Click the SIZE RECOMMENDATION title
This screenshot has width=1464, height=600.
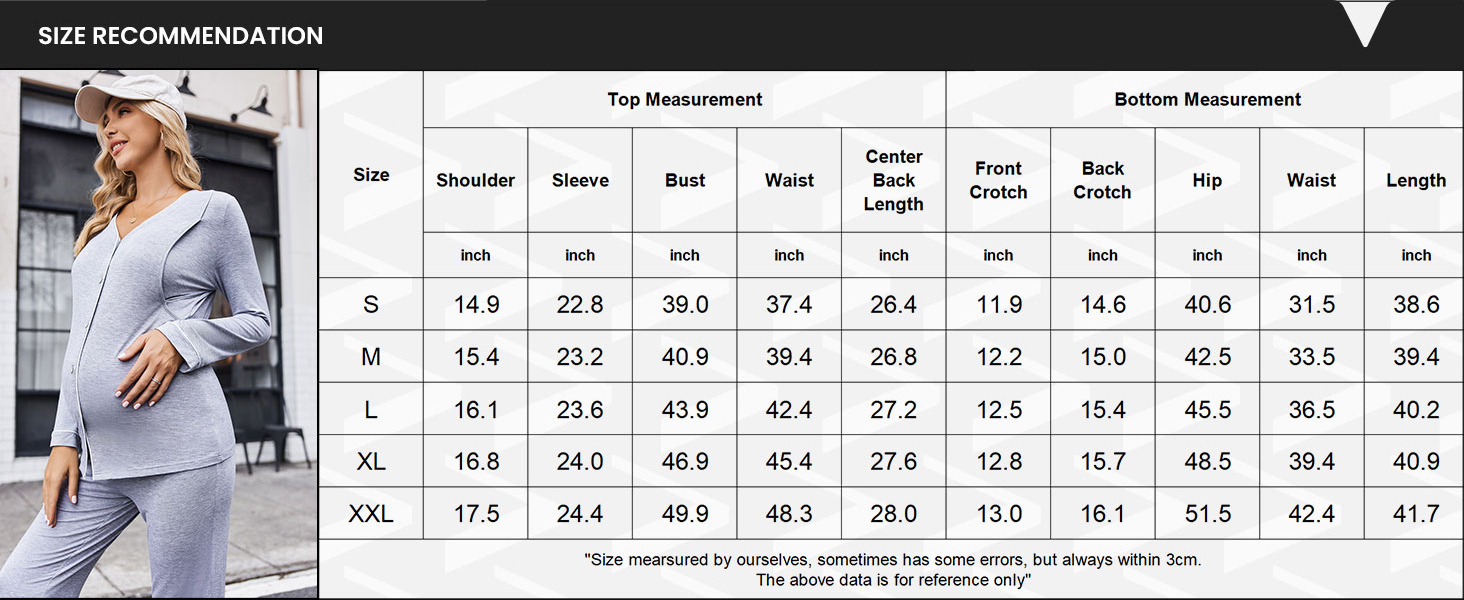[180, 36]
